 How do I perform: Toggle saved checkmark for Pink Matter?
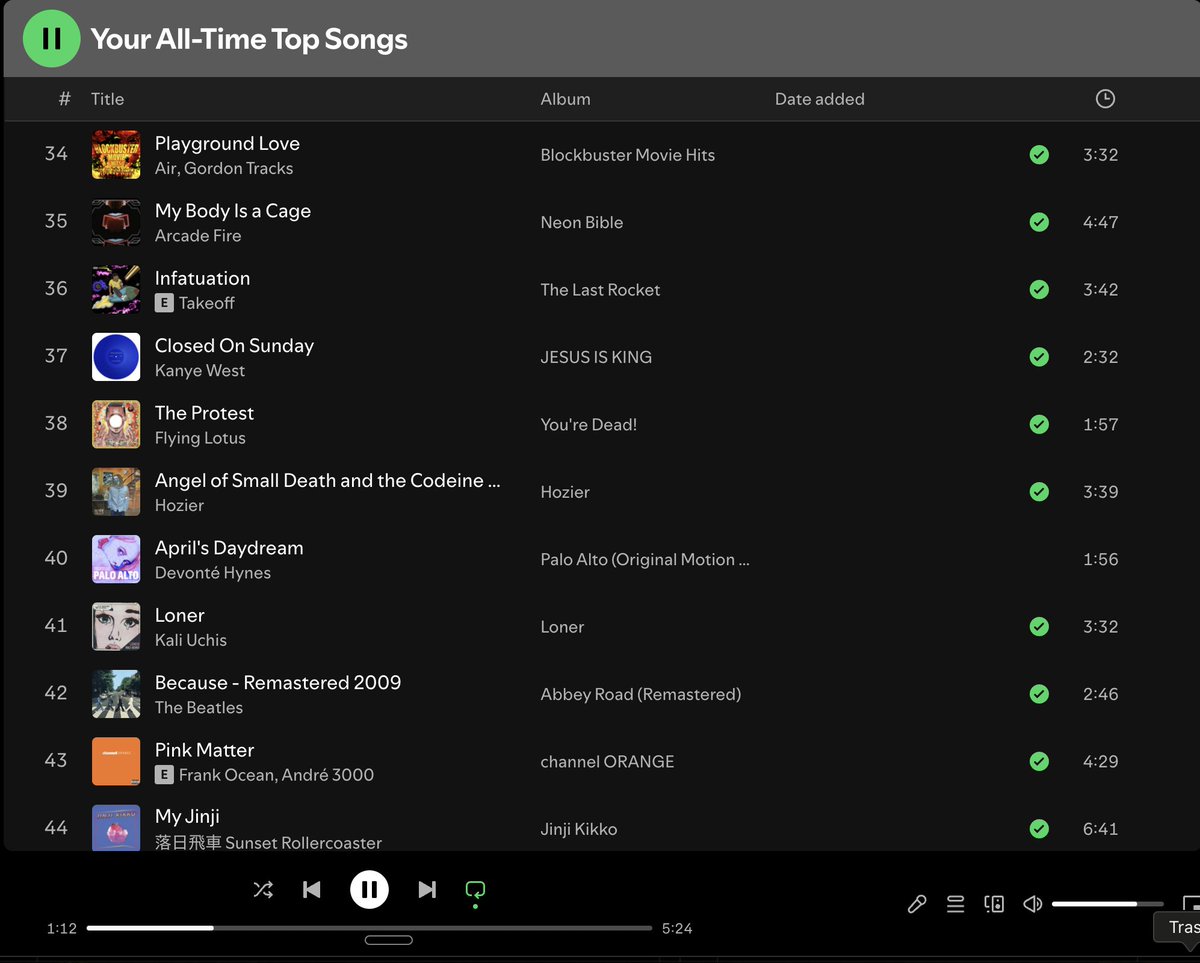[1040, 761]
